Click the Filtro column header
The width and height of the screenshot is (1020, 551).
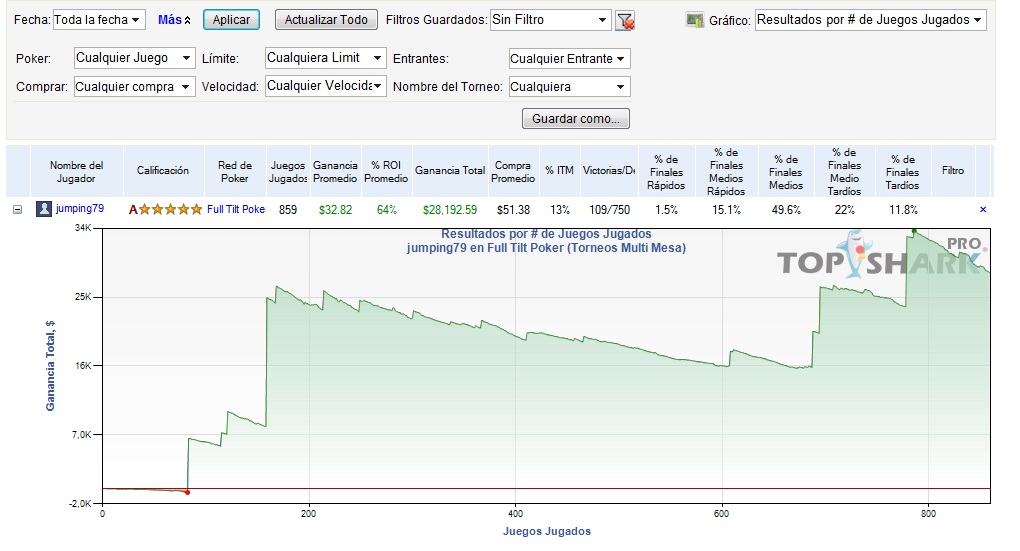pos(953,170)
